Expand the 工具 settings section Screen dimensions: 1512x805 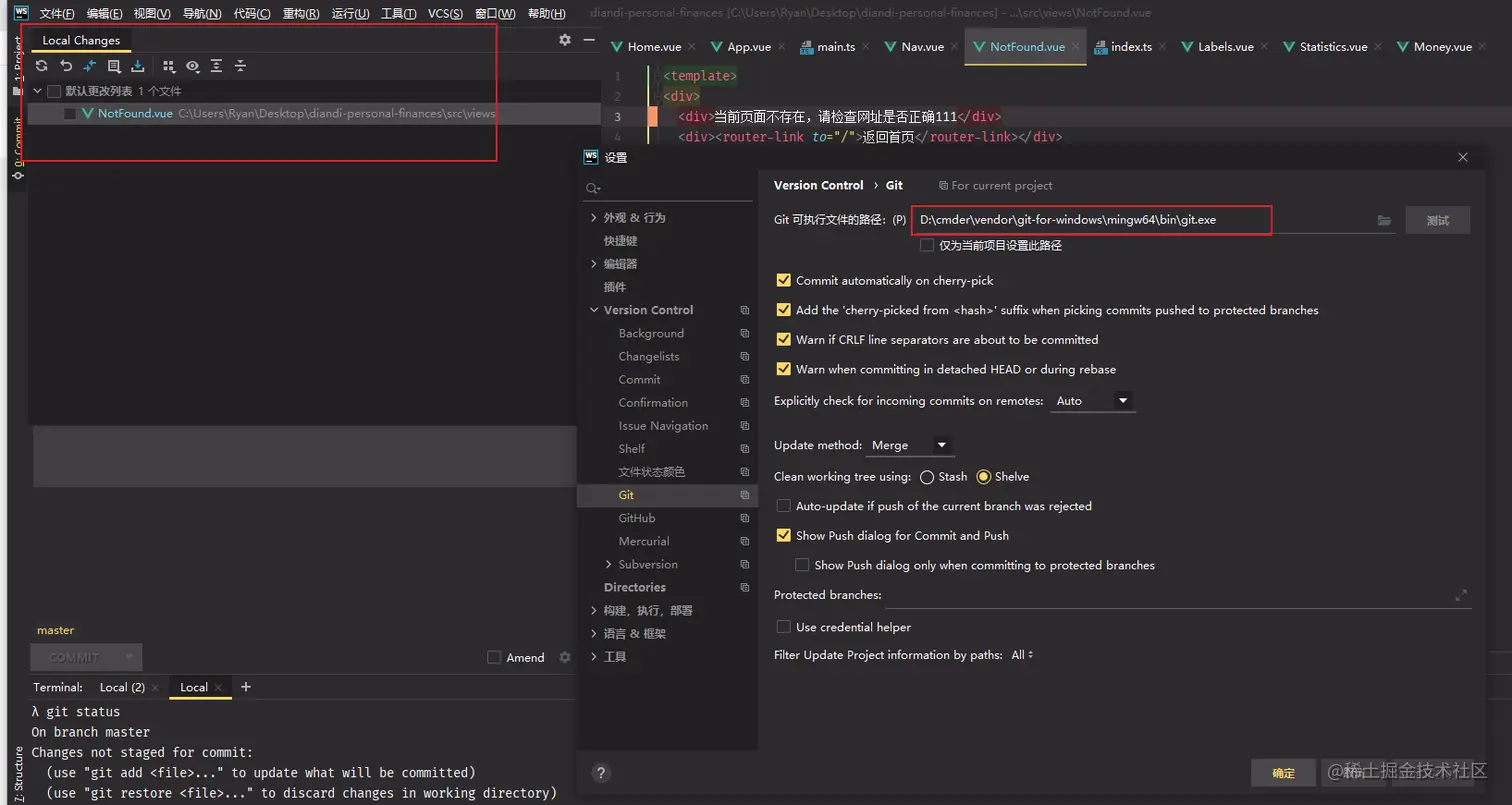click(x=595, y=657)
